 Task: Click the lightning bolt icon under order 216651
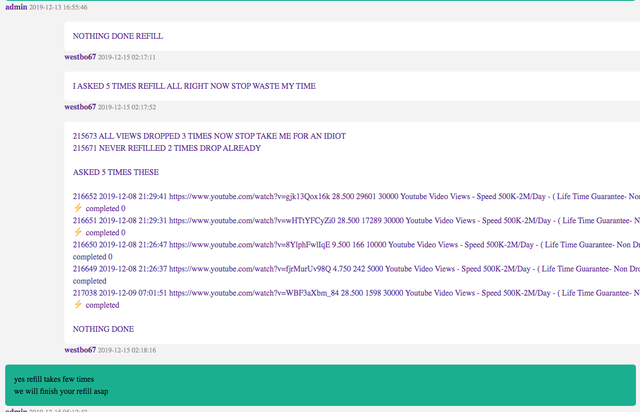click(78, 232)
